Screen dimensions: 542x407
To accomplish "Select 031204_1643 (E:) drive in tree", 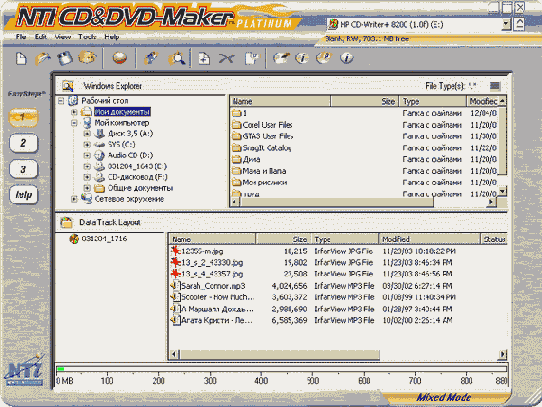I will tap(137, 166).
